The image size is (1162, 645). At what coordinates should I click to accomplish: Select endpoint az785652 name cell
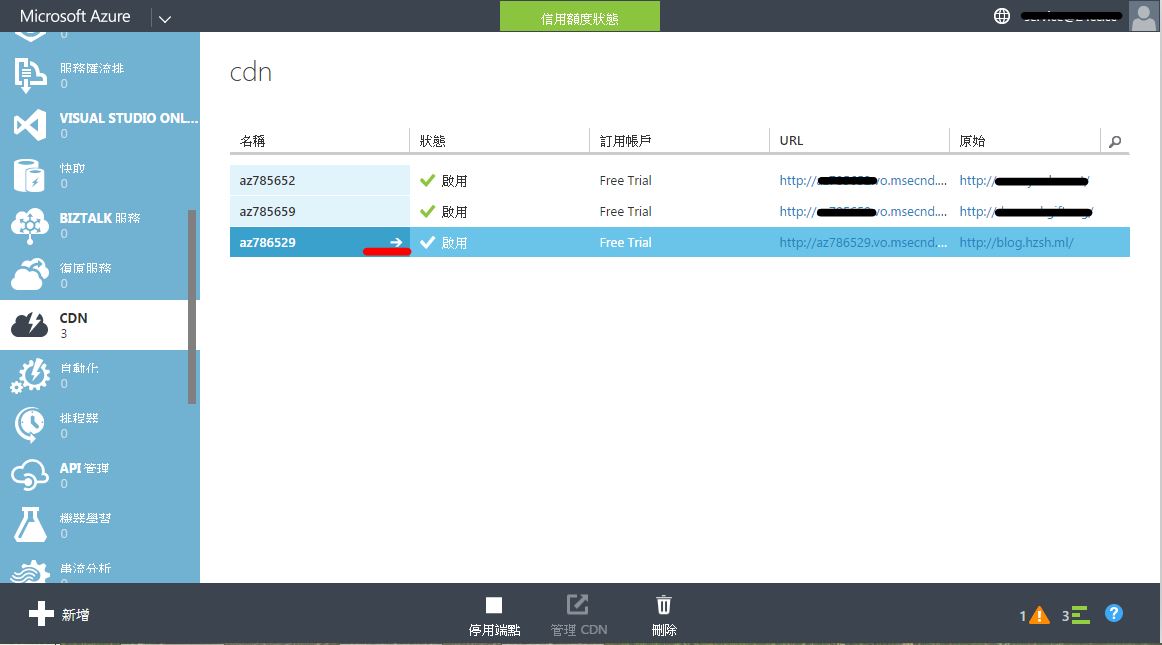[319, 180]
